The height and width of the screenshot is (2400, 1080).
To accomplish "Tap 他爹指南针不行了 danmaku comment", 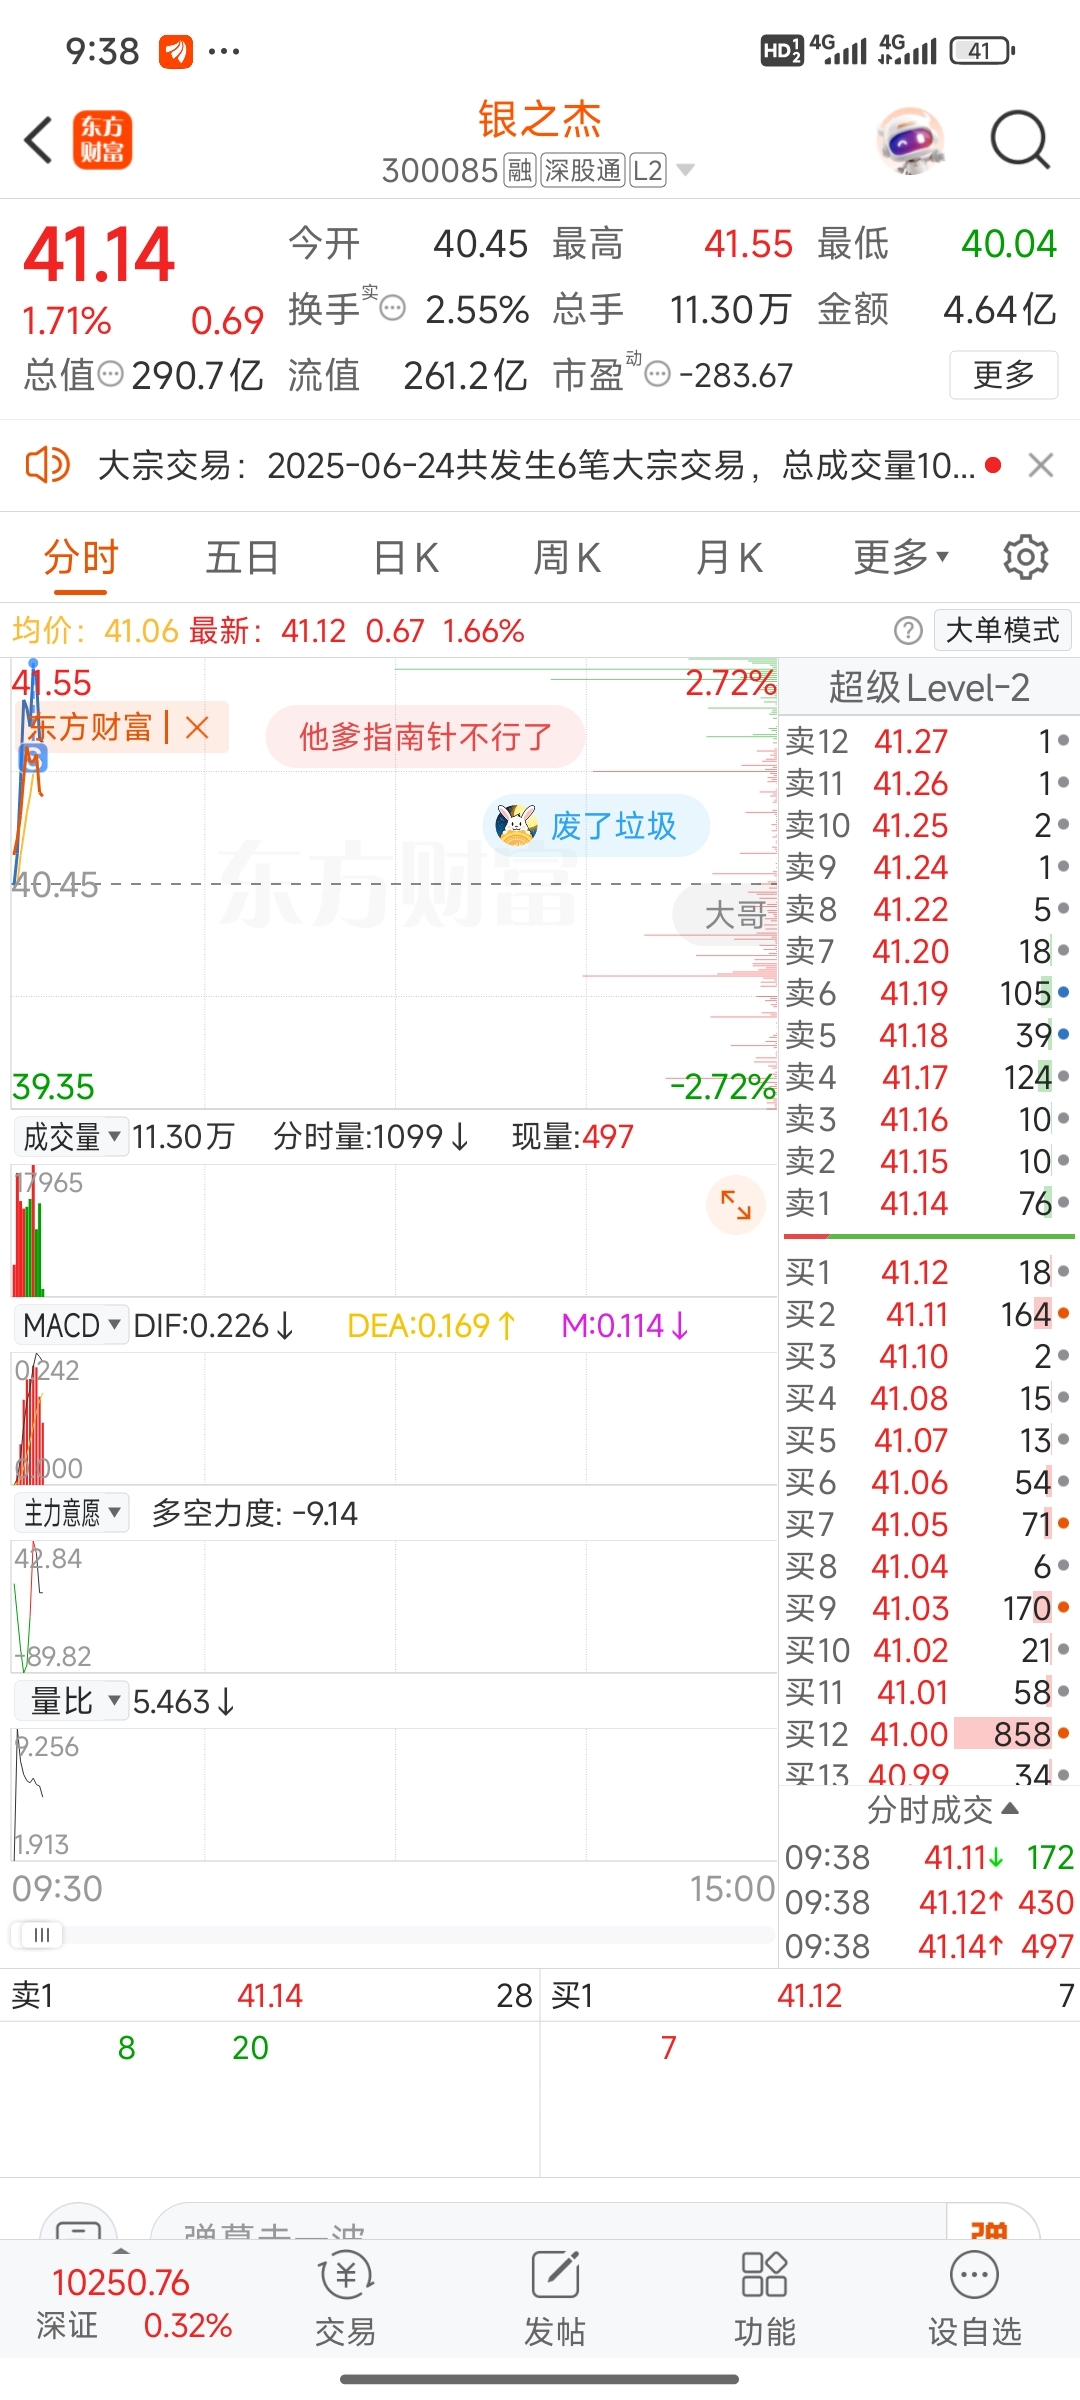I will coord(425,737).
